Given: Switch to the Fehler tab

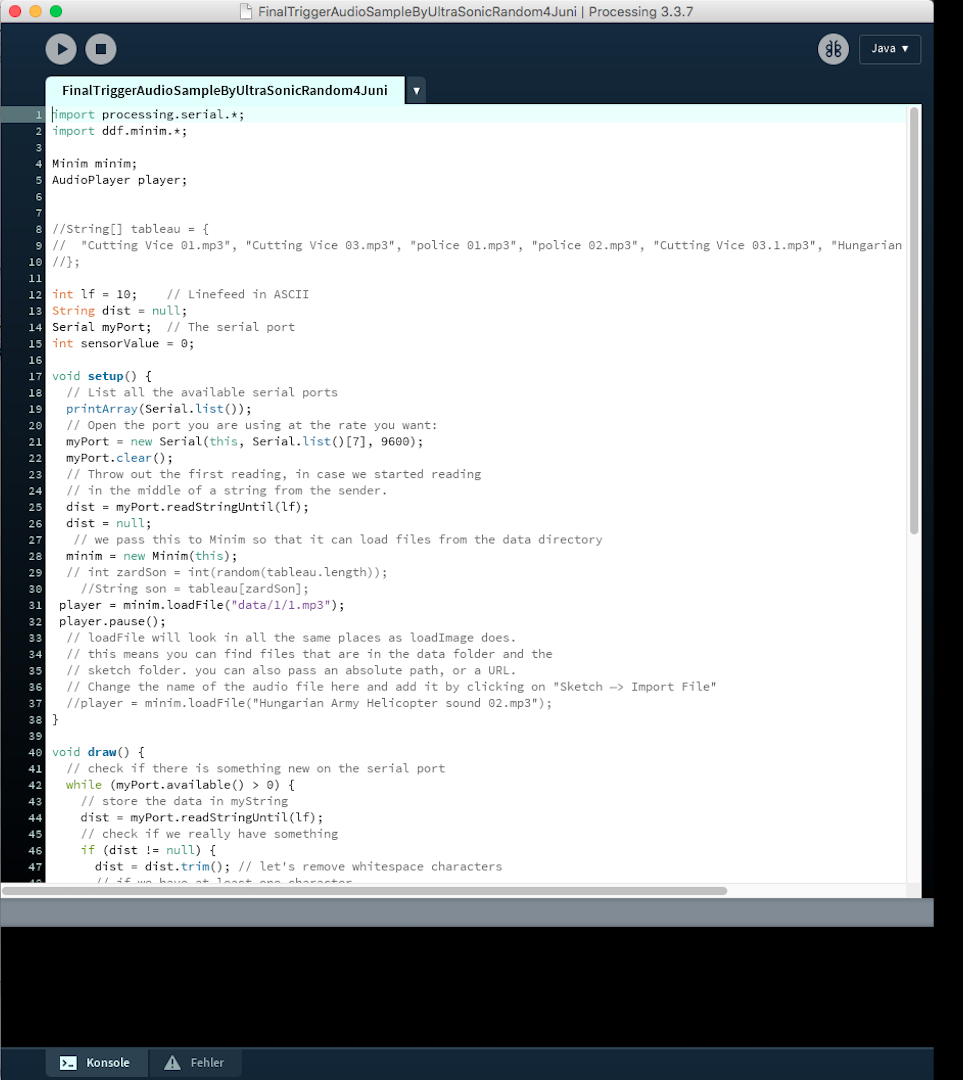Looking at the screenshot, I should click(x=195, y=1062).
